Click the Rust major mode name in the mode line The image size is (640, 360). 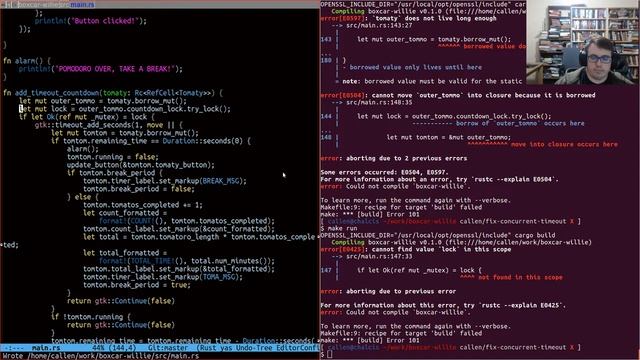[x=209, y=348]
